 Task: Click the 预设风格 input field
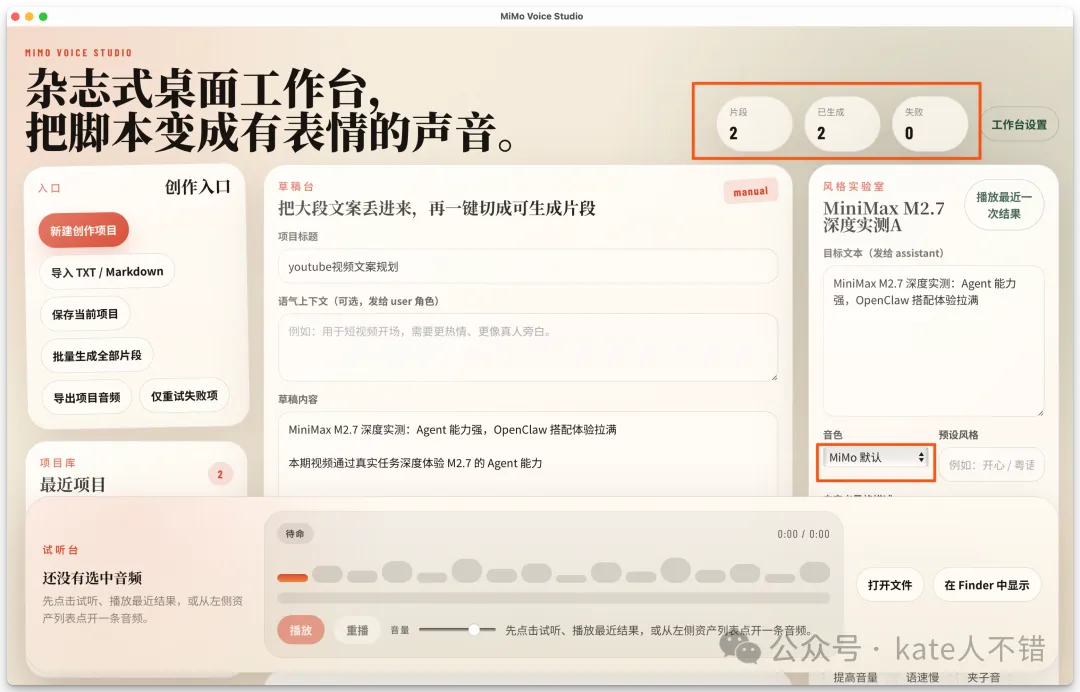click(x=990, y=465)
